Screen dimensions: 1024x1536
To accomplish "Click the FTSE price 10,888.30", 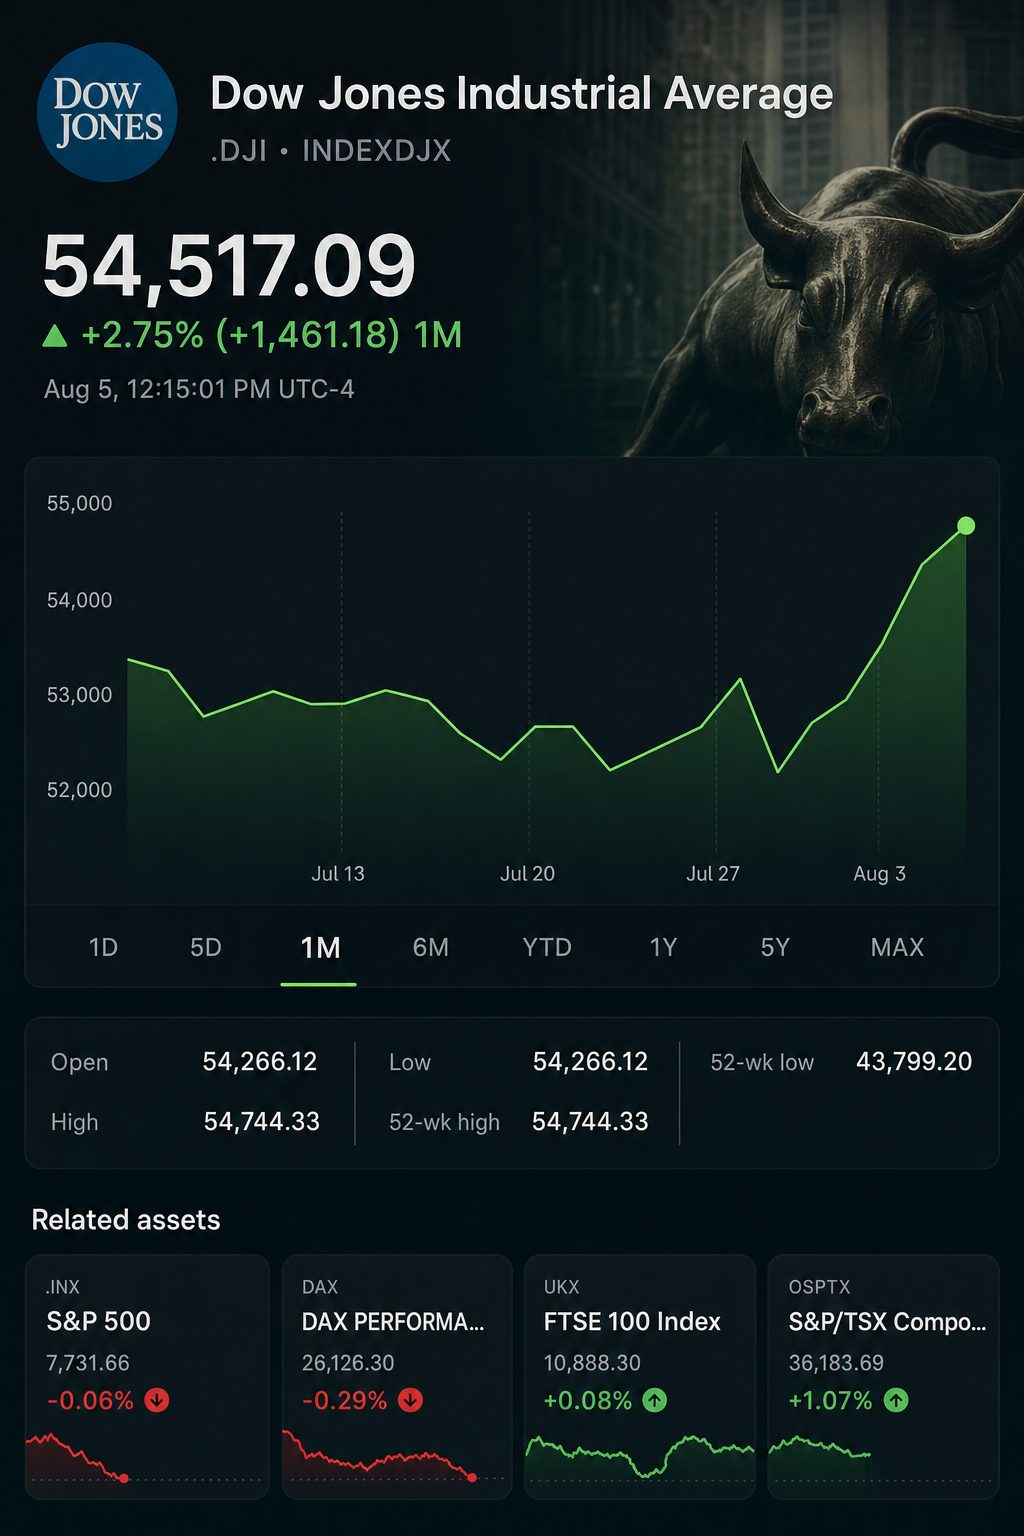I will coord(592,1363).
